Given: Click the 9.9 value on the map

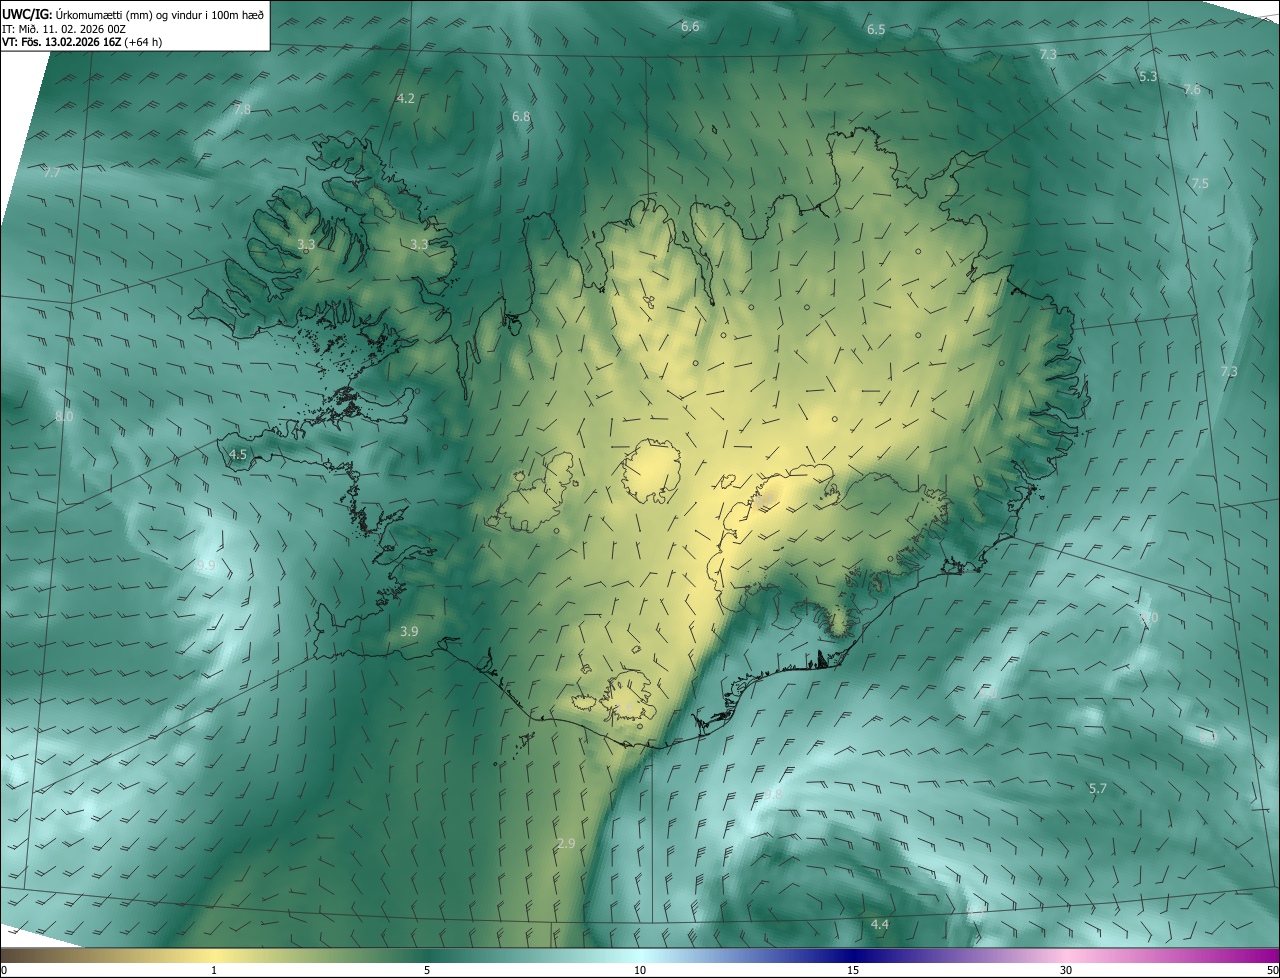Looking at the screenshot, I should [x=206, y=565].
